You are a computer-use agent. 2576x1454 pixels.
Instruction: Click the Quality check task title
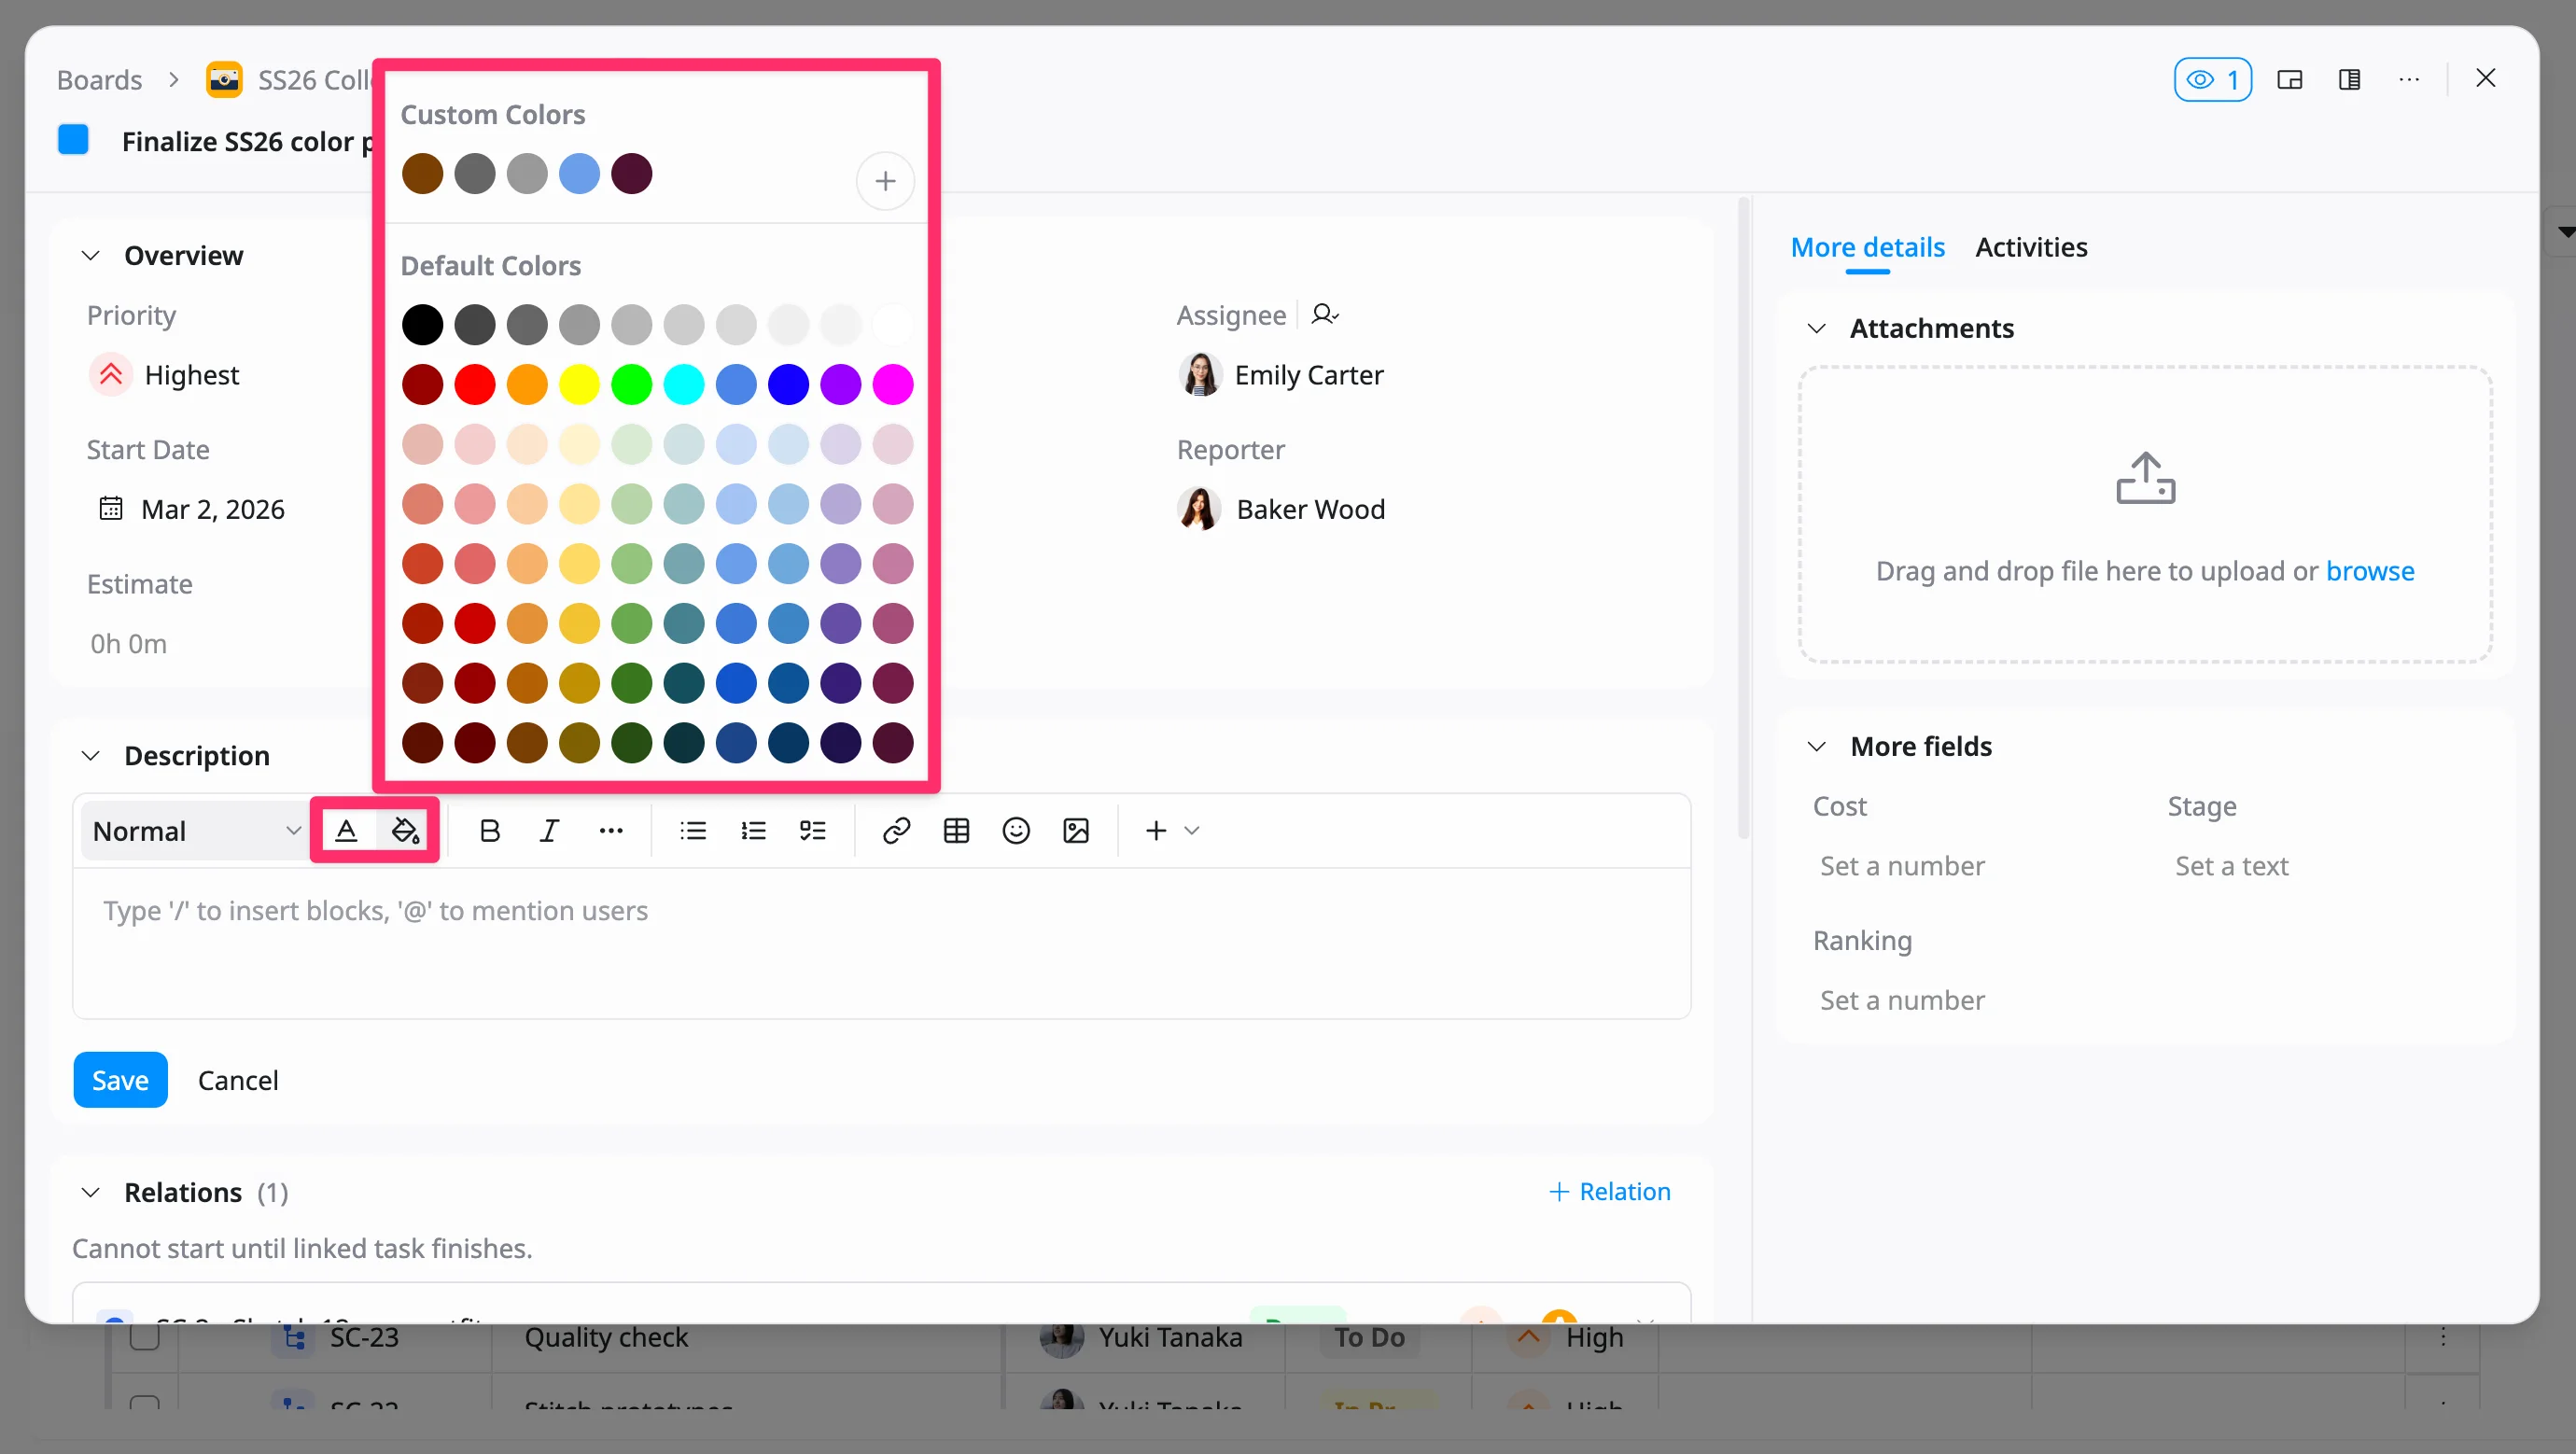pyautogui.click(x=606, y=1336)
